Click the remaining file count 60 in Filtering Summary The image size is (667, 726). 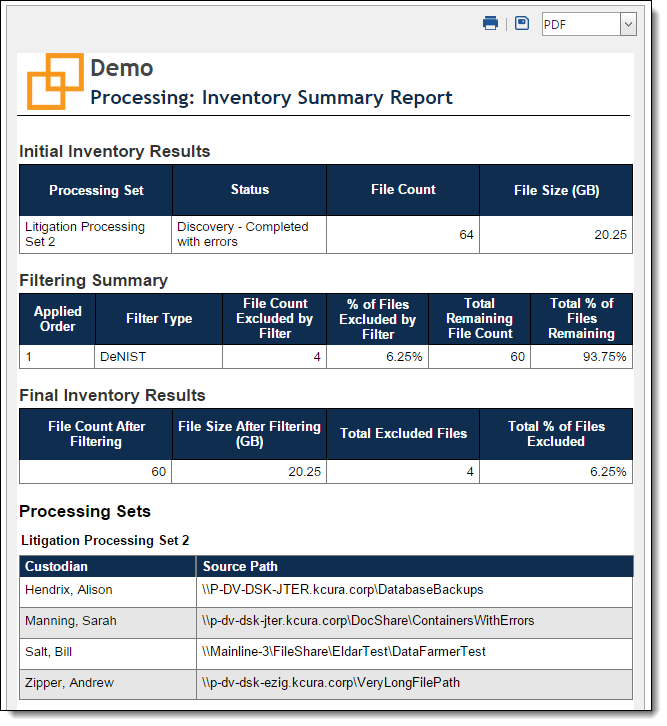point(517,357)
